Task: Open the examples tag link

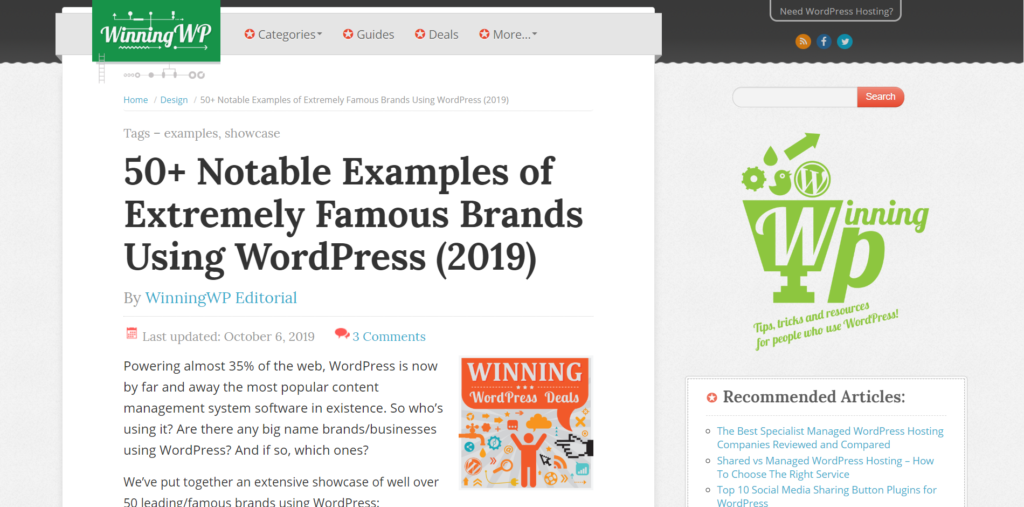Action: pyautogui.click(x=191, y=133)
